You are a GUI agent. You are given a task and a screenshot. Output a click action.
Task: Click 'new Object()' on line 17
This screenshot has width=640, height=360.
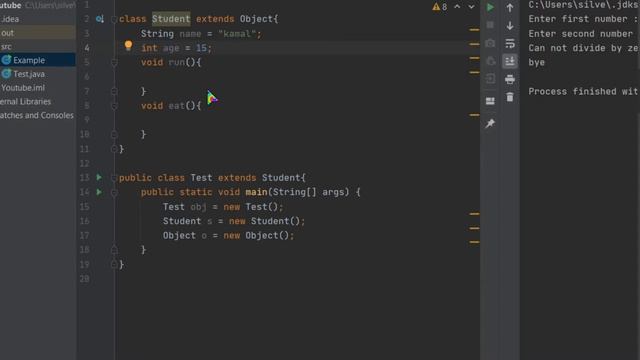click(256, 236)
